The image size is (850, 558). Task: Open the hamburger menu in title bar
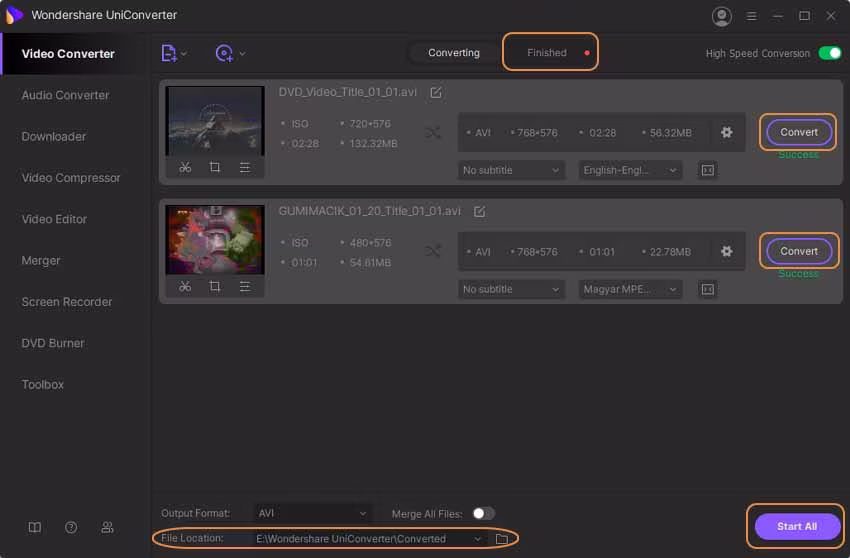751,16
